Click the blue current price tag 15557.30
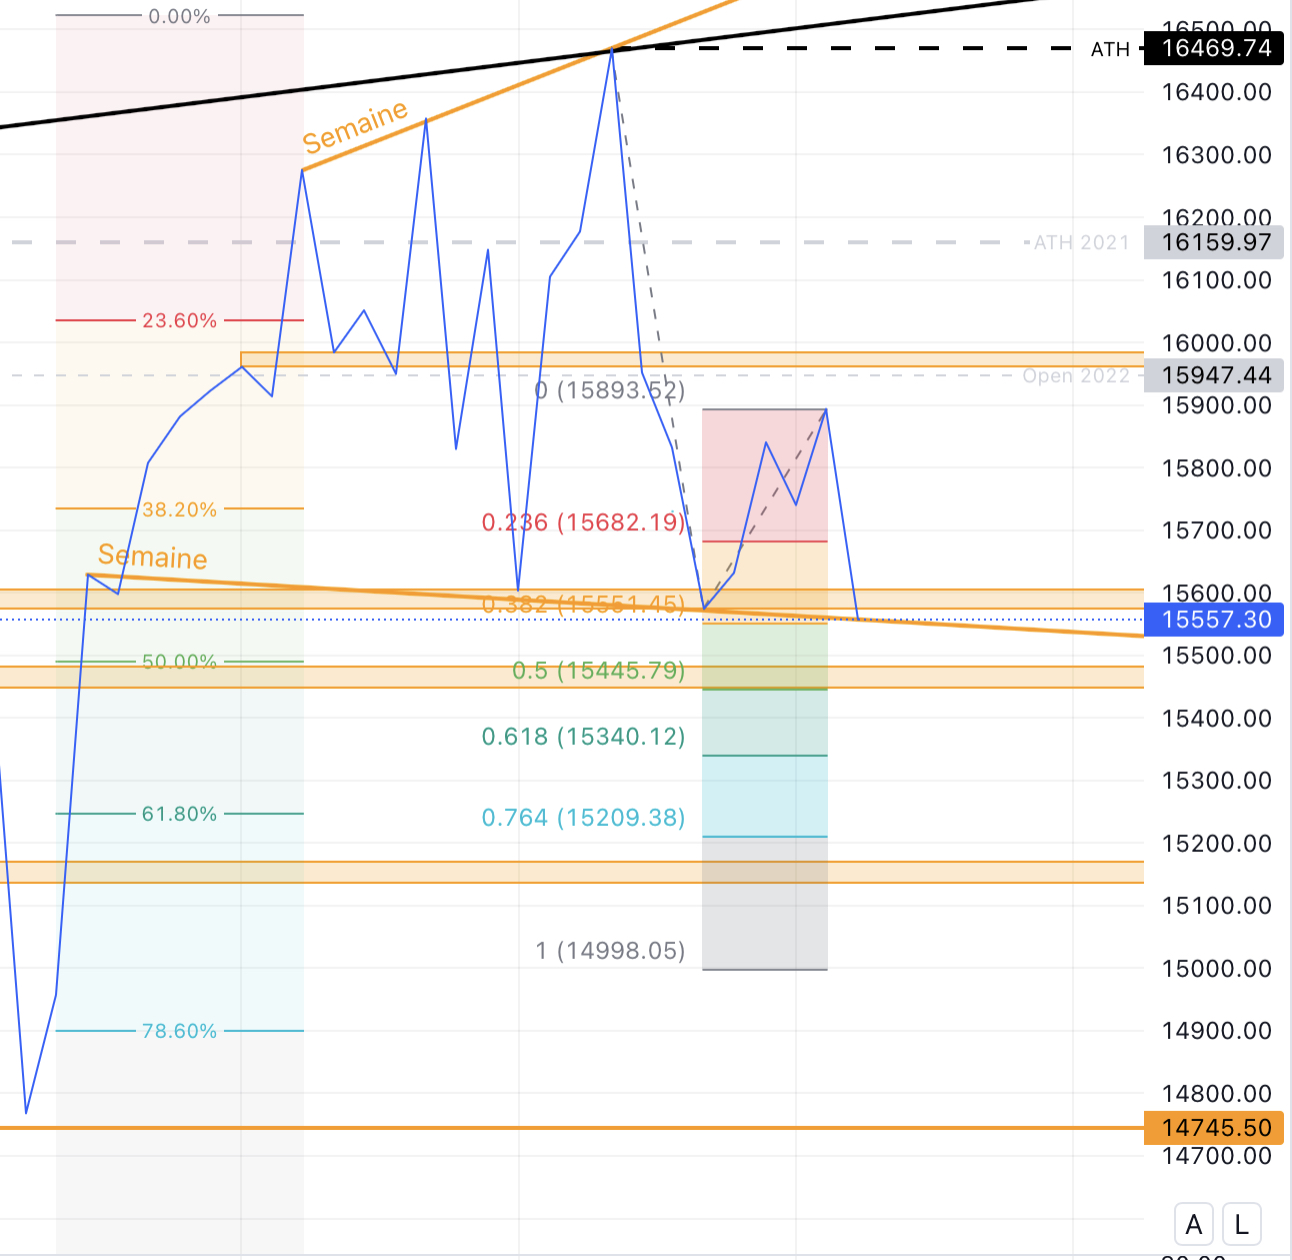The image size is (1292, 1260). point(1216,619)
